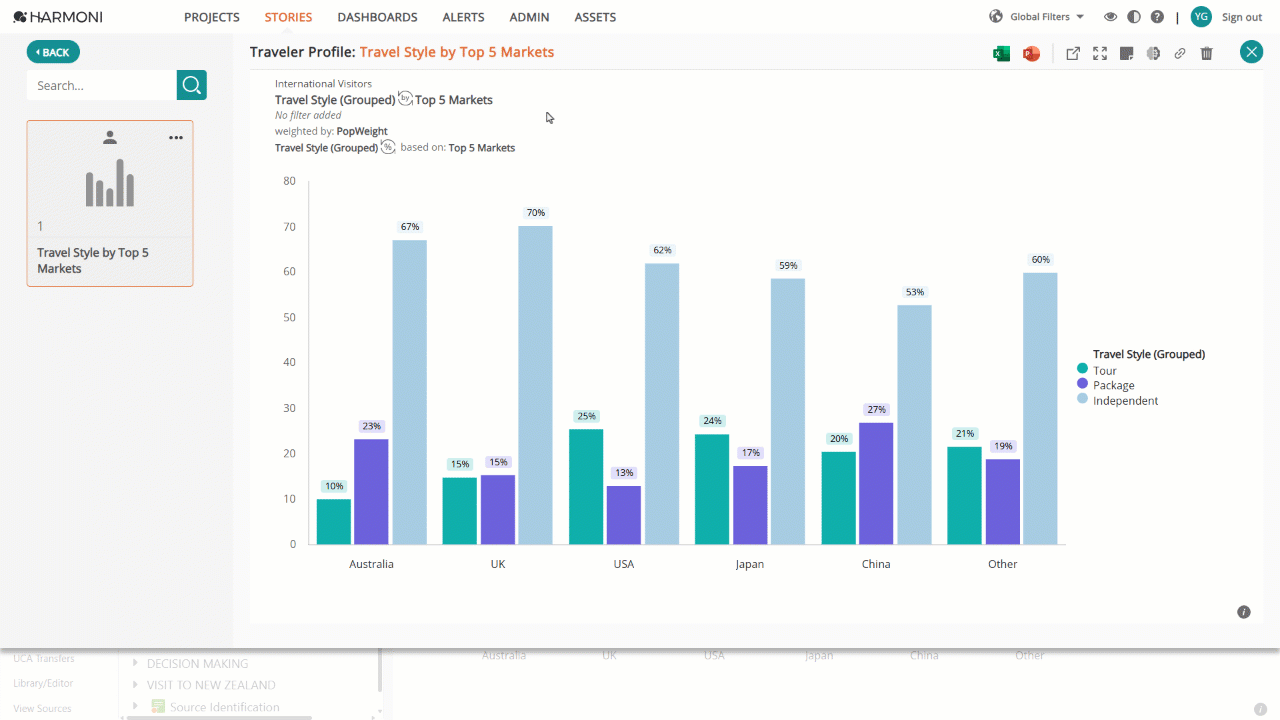
Task: Open the PROJECTS menu
Action: 212,17
